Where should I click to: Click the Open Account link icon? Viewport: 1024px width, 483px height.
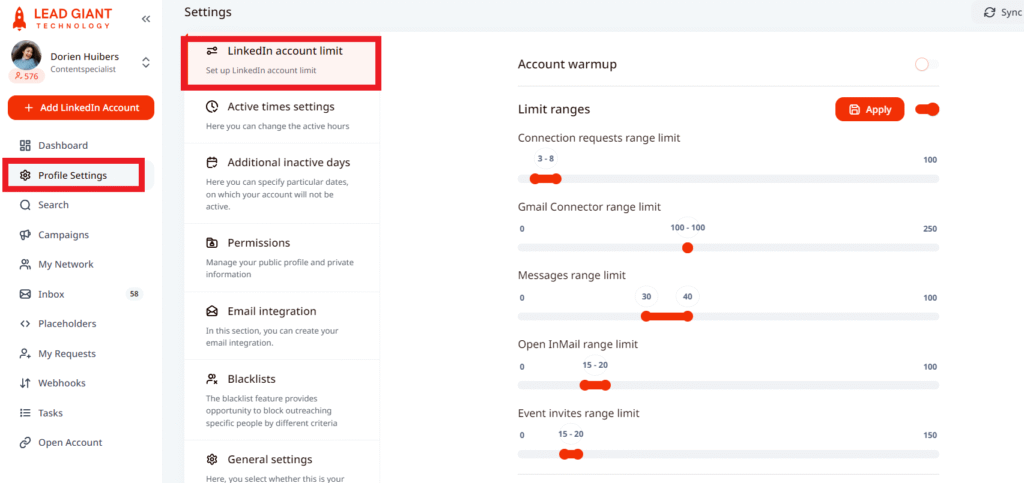25,443
